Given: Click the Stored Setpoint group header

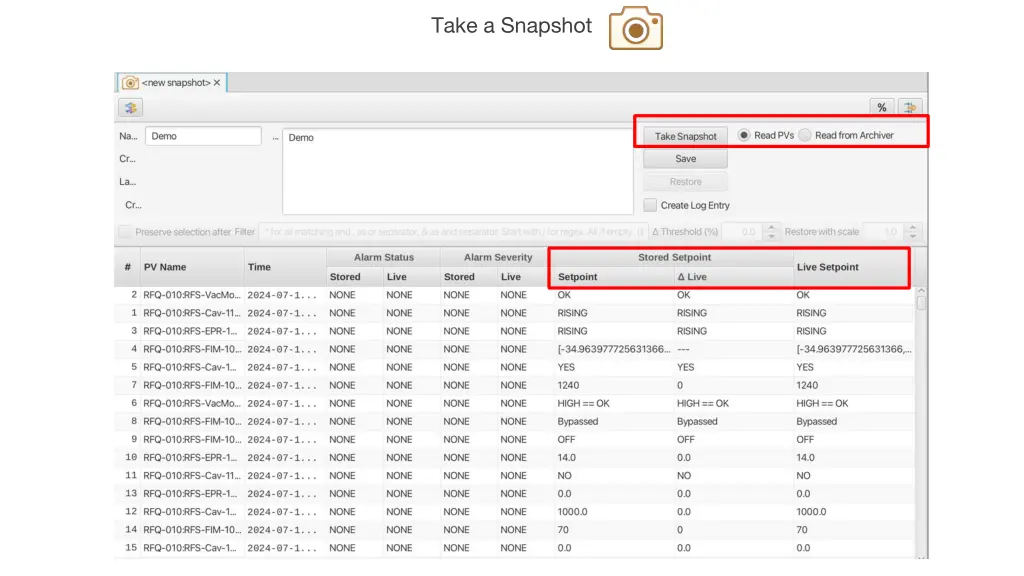Looking at the screenshot, I should click(x=674, y=257).
